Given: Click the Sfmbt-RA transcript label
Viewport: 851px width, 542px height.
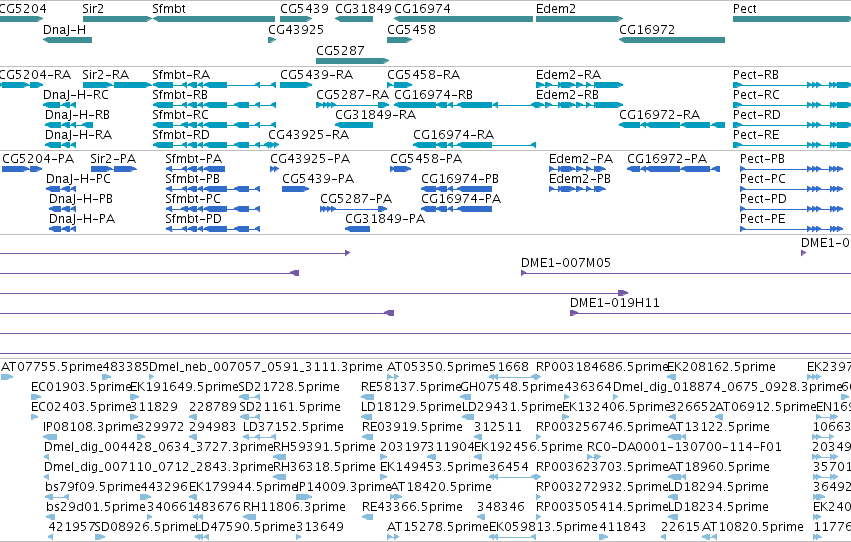Looking at the screenshot, I should pyautogui.click(x=181, y=75).
